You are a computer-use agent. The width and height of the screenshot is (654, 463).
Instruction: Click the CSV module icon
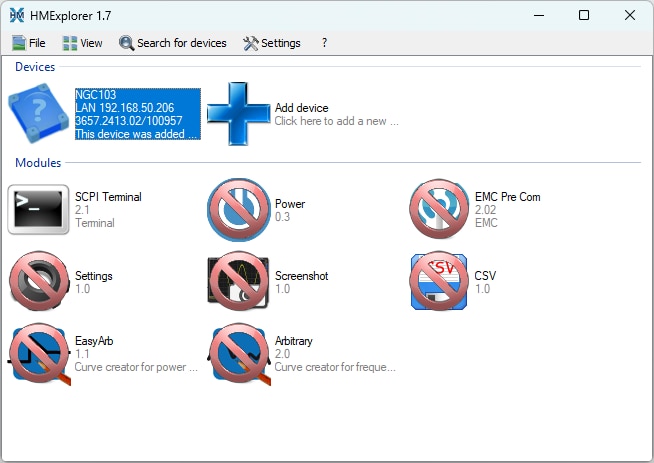click(x=438, y=281)
